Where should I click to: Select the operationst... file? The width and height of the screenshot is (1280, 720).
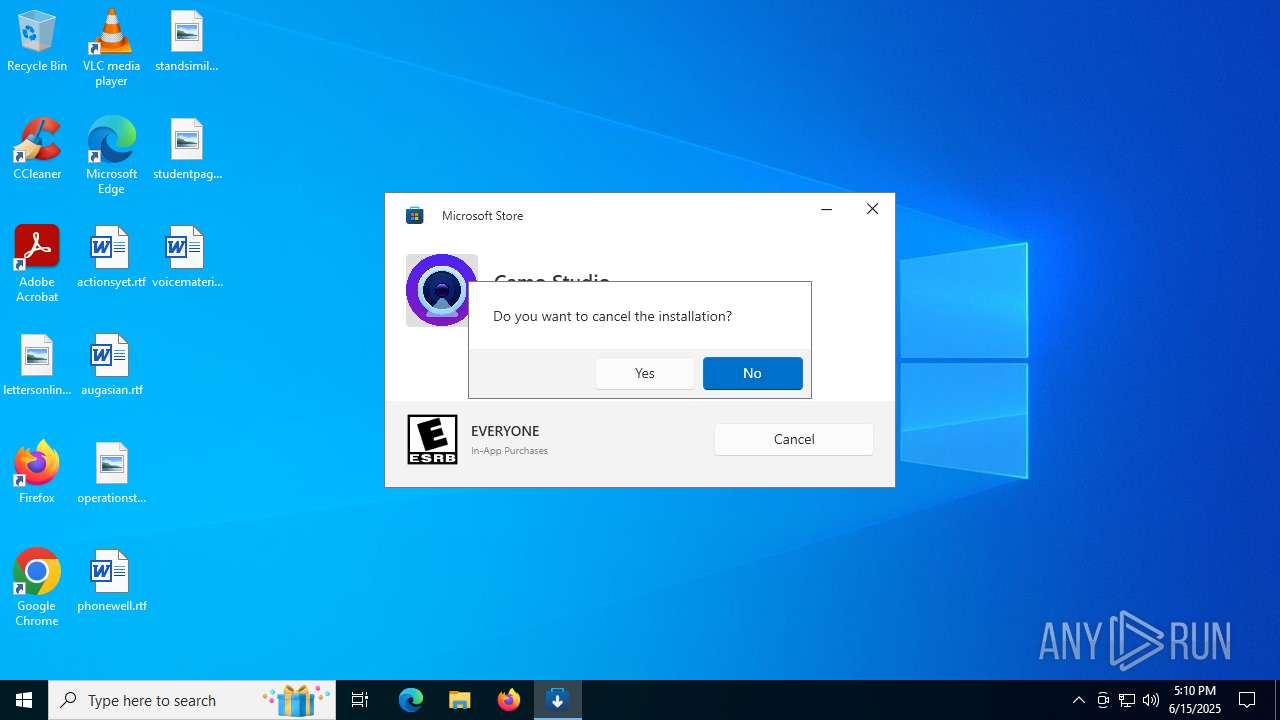111,473
